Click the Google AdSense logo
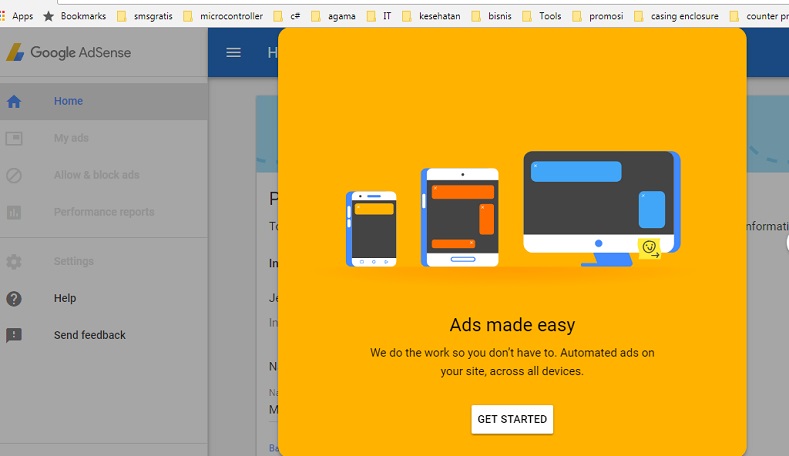 [68, 52]
